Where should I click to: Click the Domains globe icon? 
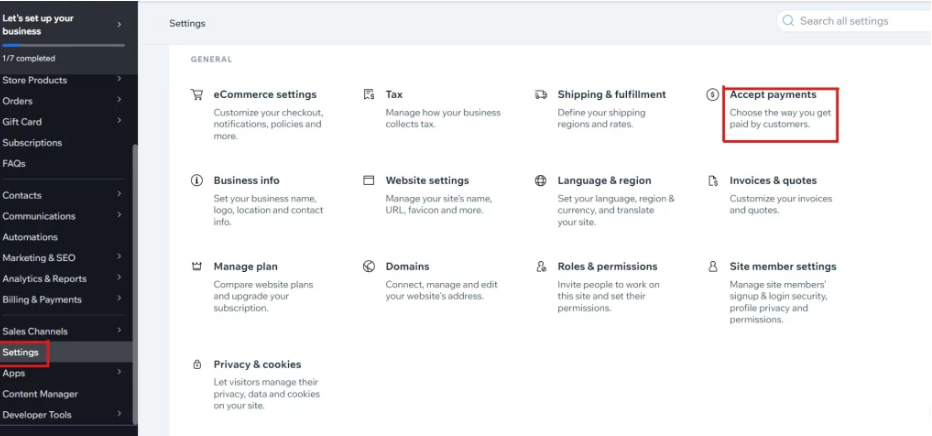[369, 267]
